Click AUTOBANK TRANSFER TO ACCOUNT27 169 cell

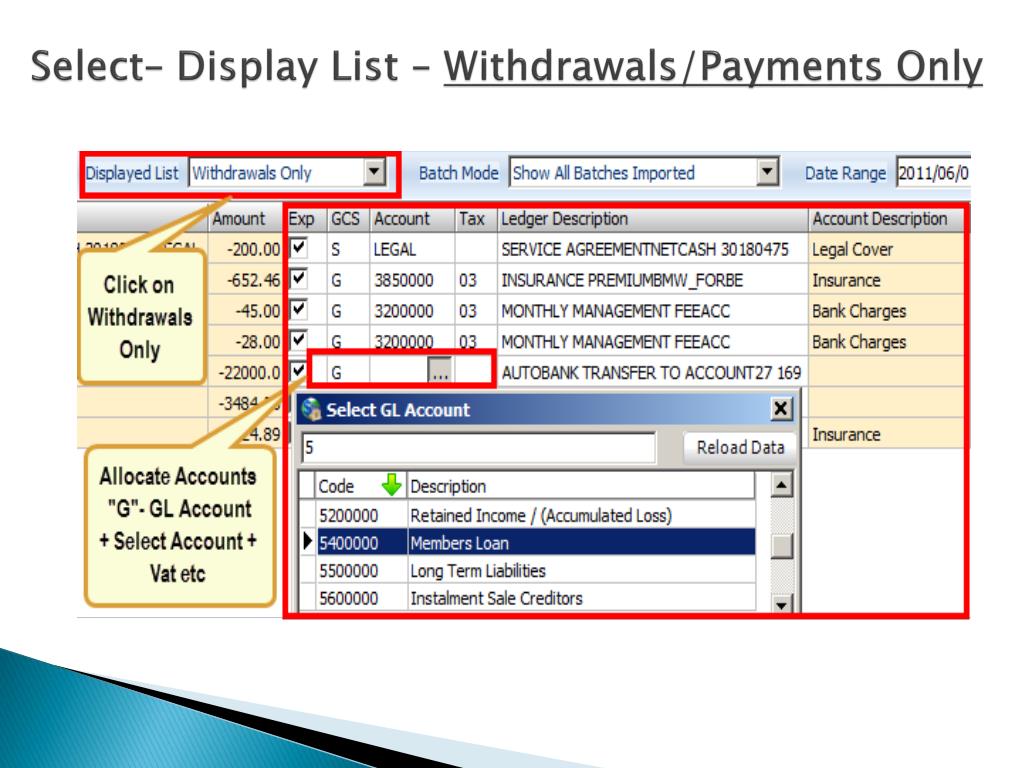coord(652,372)
